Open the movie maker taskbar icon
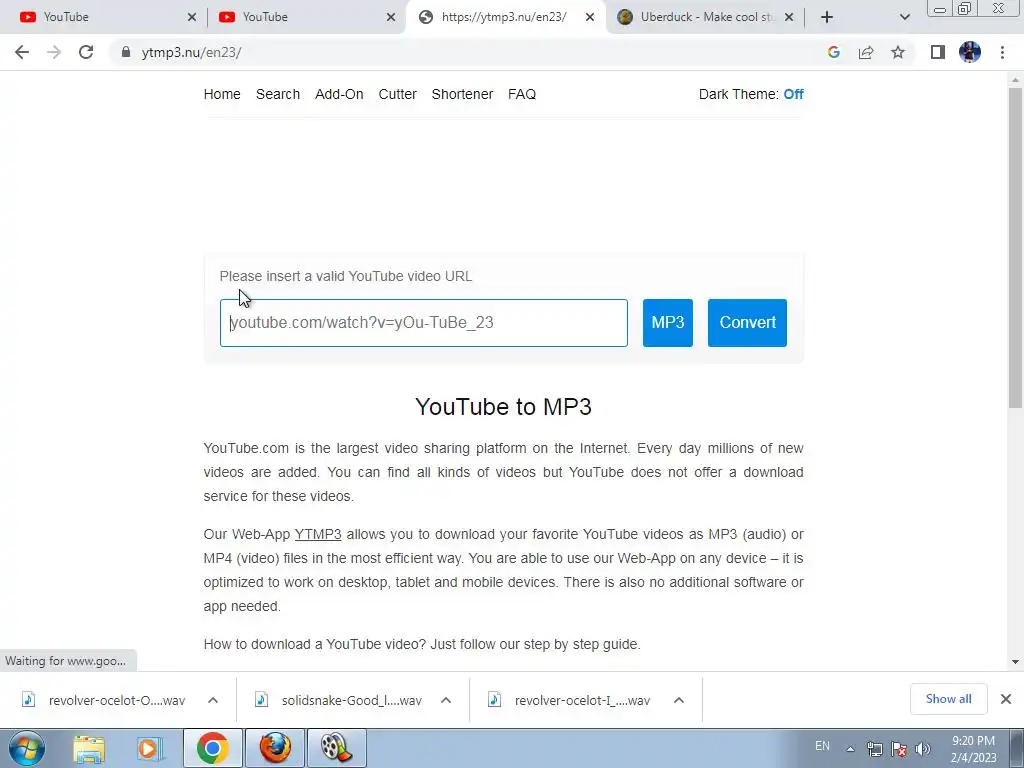Image resolution: width=1024 pixels, height=768 pixels. click(x=337, y=748)
